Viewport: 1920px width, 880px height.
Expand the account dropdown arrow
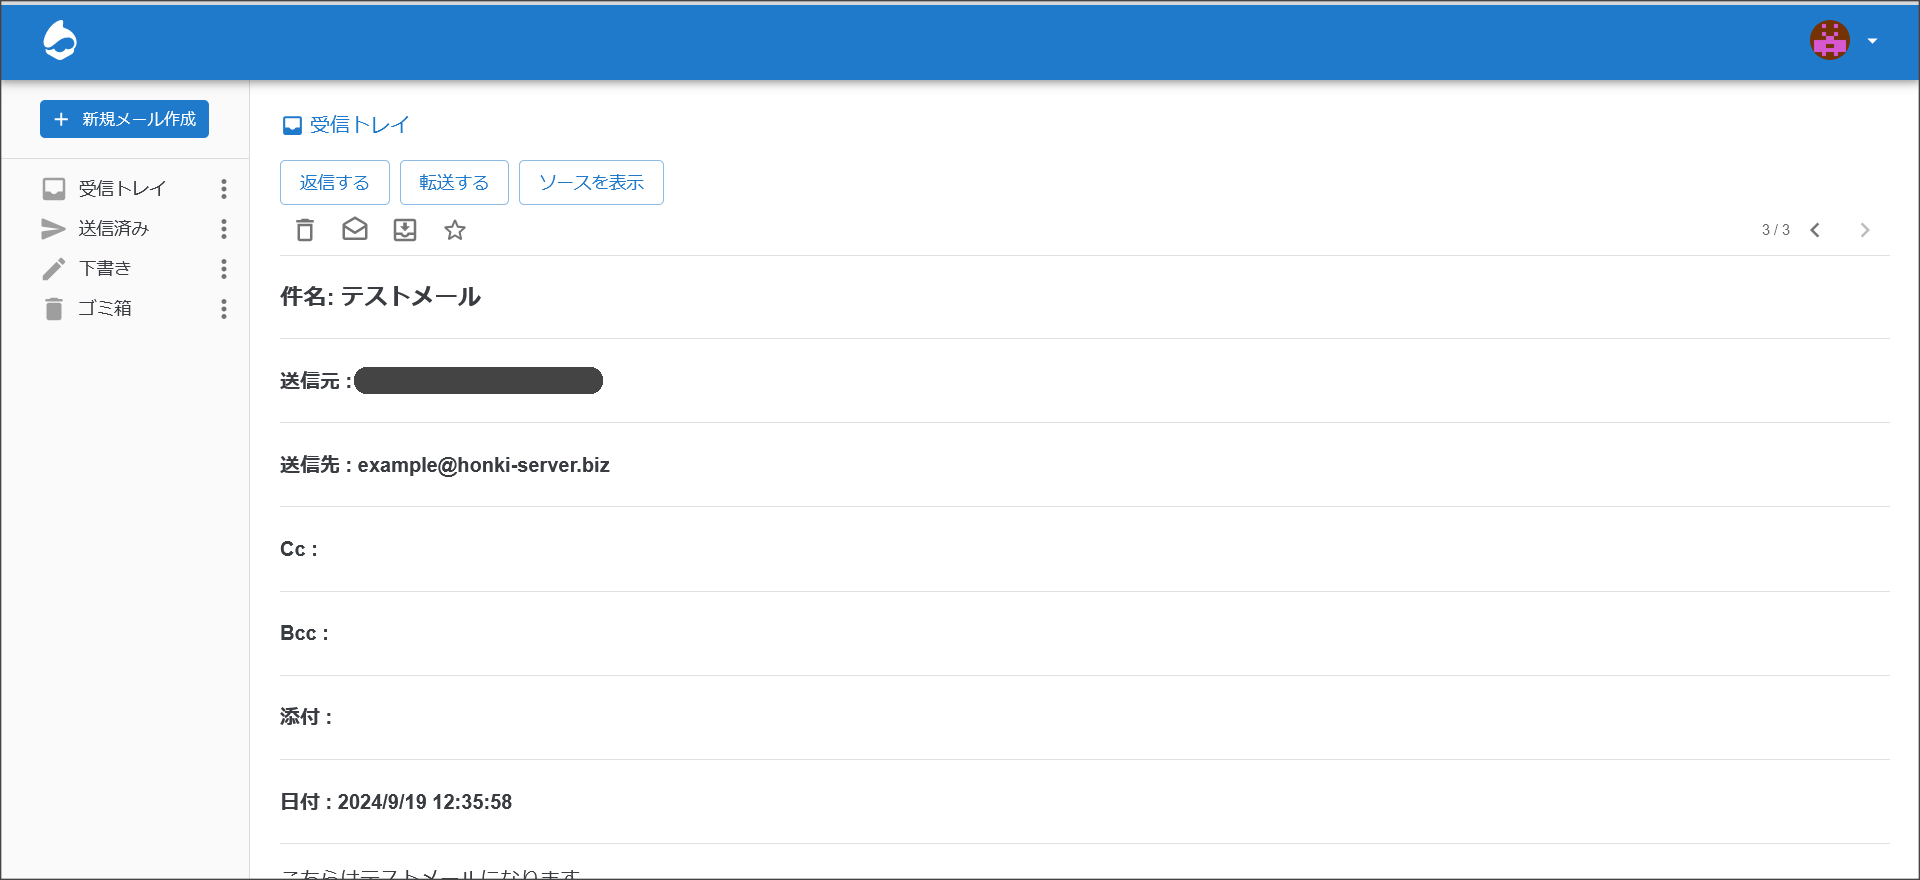pyautogui.click(x=1873, y=41)
